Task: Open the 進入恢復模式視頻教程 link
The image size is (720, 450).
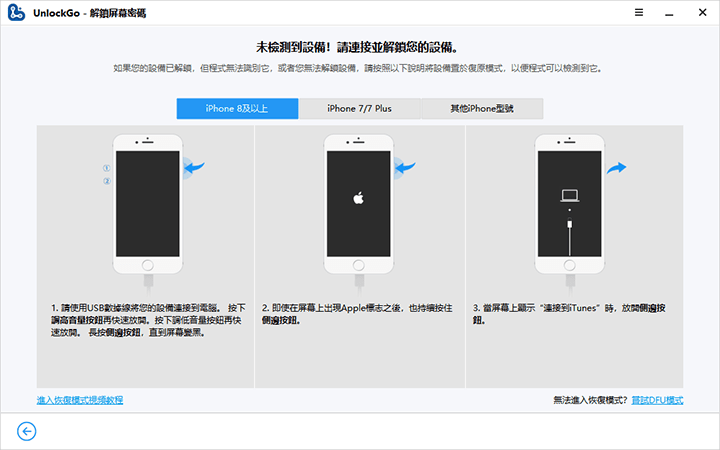Action: 80,400
